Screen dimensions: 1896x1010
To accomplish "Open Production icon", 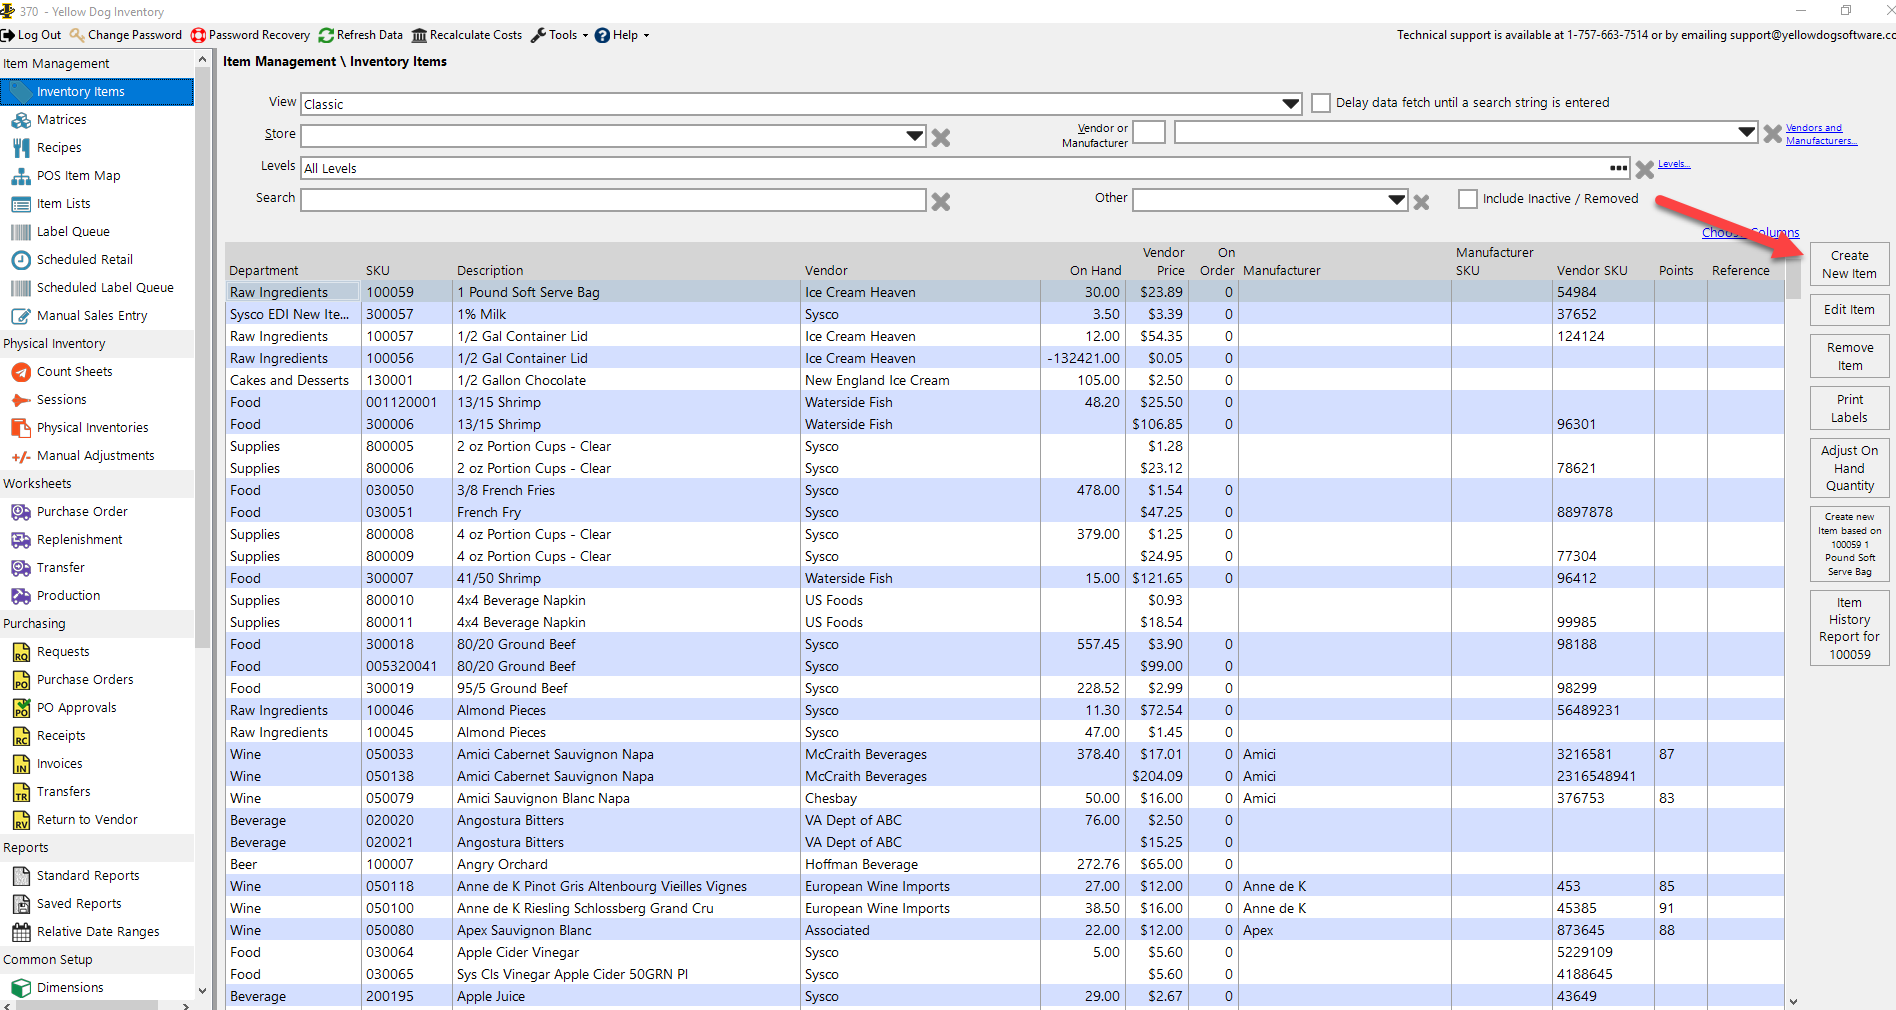I will (21, 596).
